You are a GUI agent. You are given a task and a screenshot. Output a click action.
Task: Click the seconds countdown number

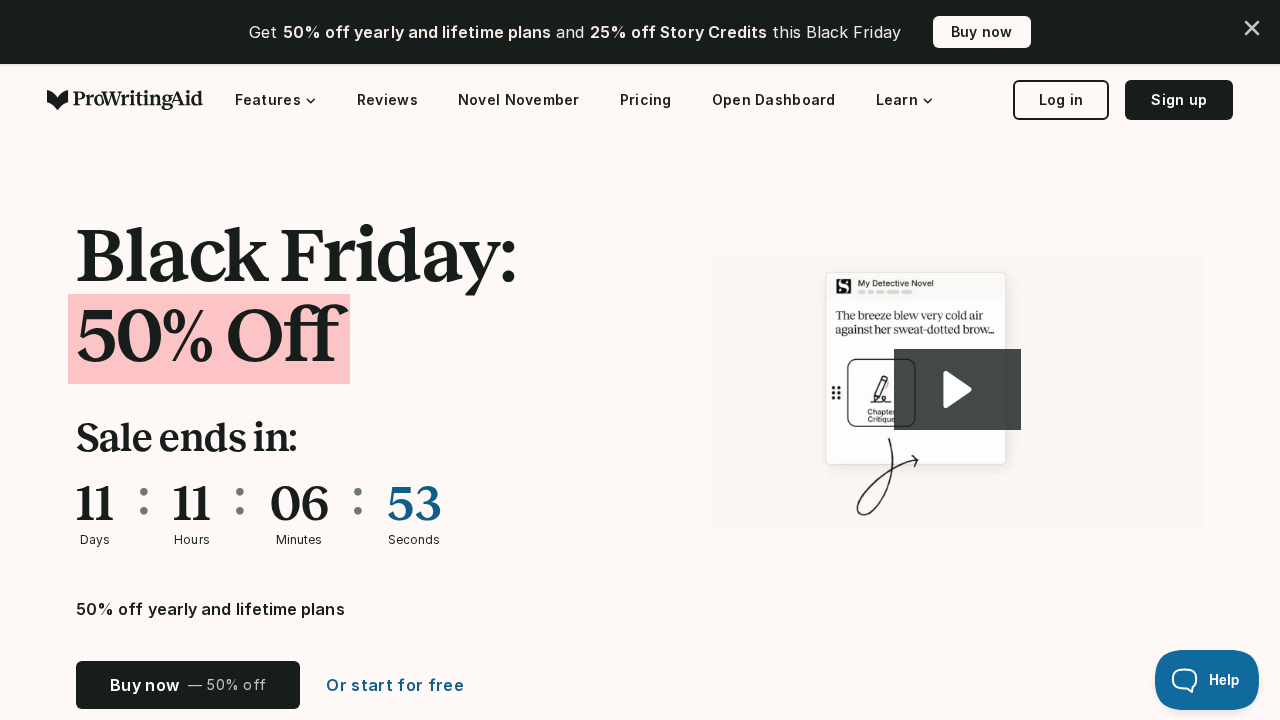414,504
